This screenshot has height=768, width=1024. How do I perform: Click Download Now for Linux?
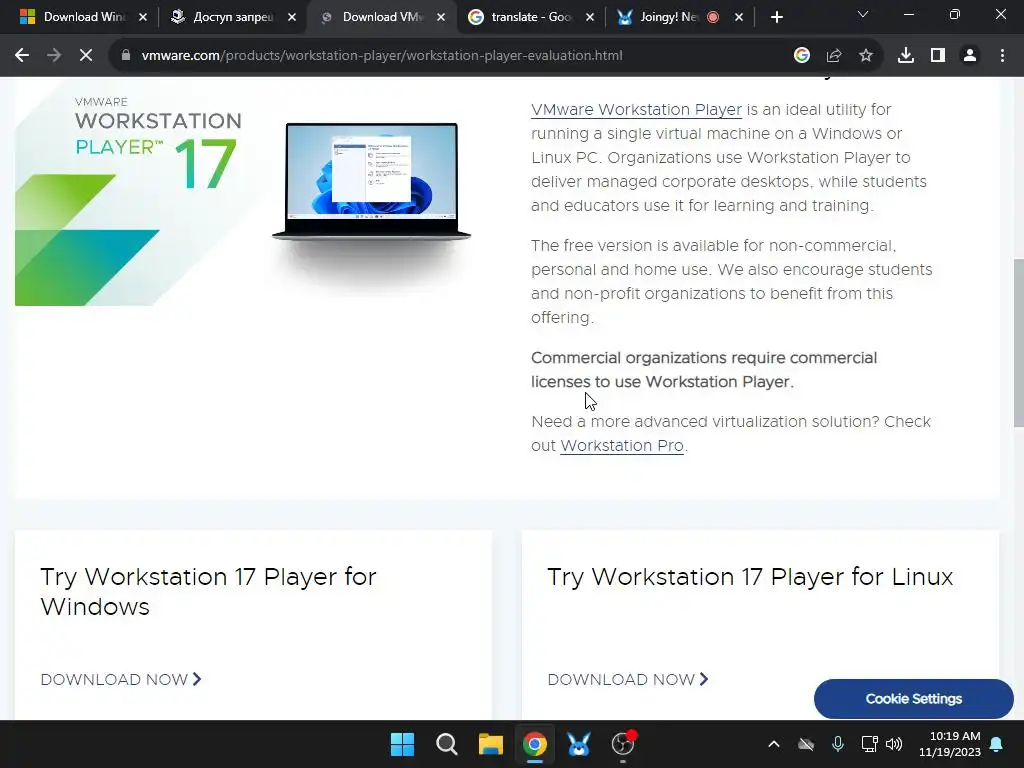pos(628,679)
